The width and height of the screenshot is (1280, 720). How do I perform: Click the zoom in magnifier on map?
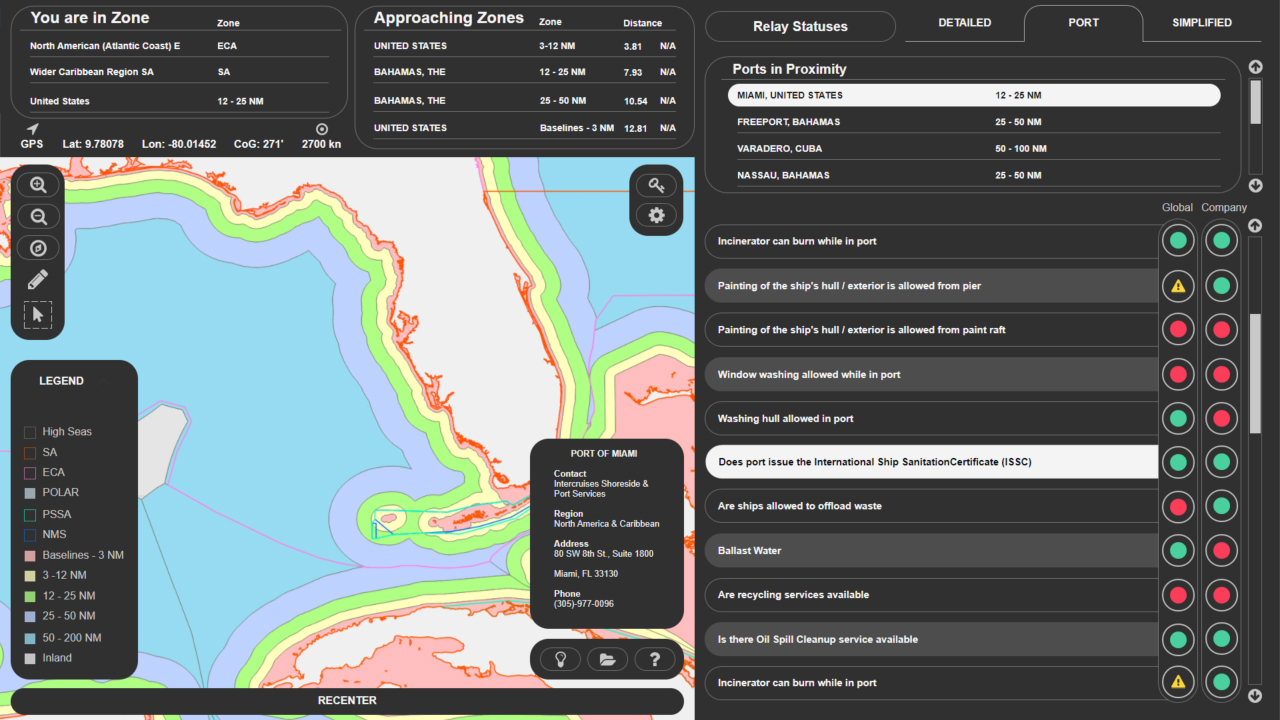tap(39, 185)
